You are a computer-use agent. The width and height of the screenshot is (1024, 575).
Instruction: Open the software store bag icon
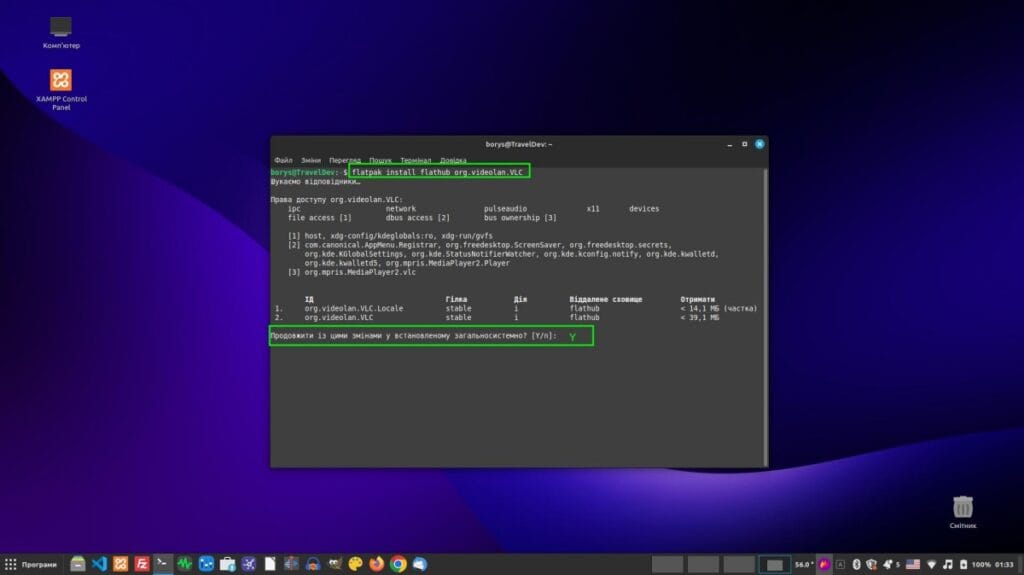click(227, 564)
